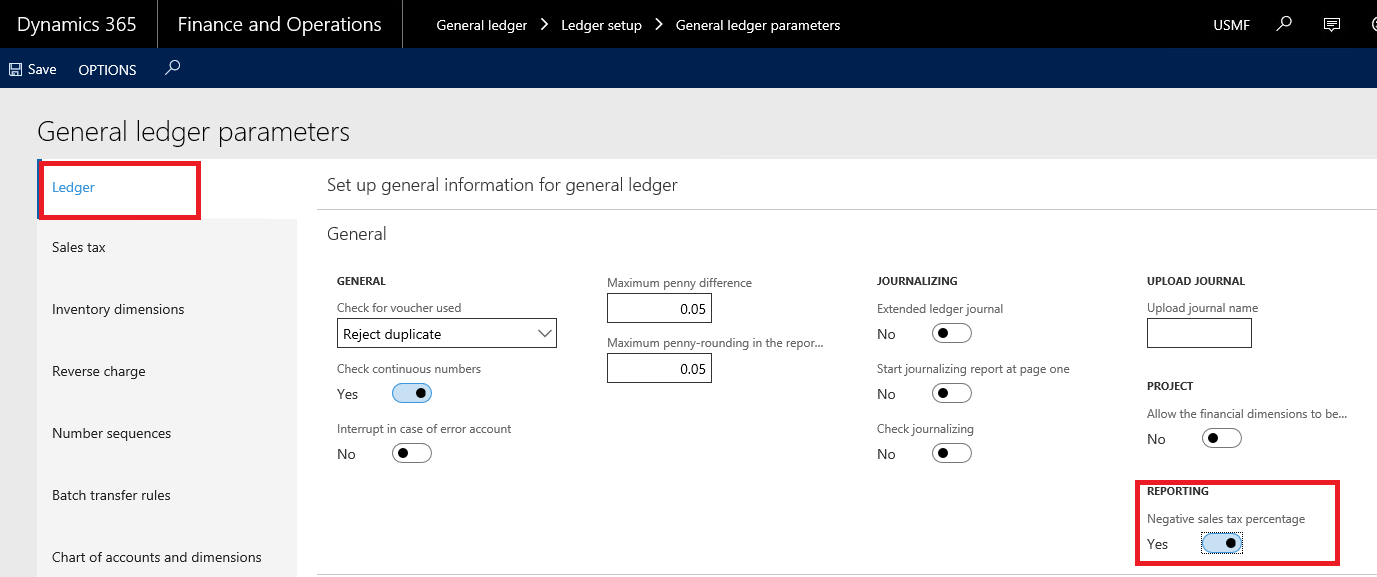
Task: Open Batch transfer rules tab
Action: pyautogui.click(x=167, y=496)
